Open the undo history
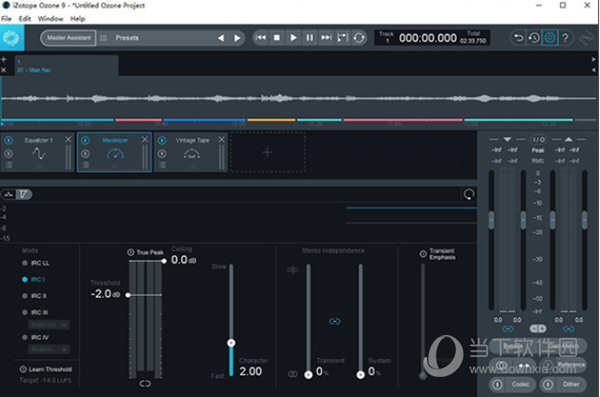This screenshot has width=600, height=397. (x=534, y=38)
